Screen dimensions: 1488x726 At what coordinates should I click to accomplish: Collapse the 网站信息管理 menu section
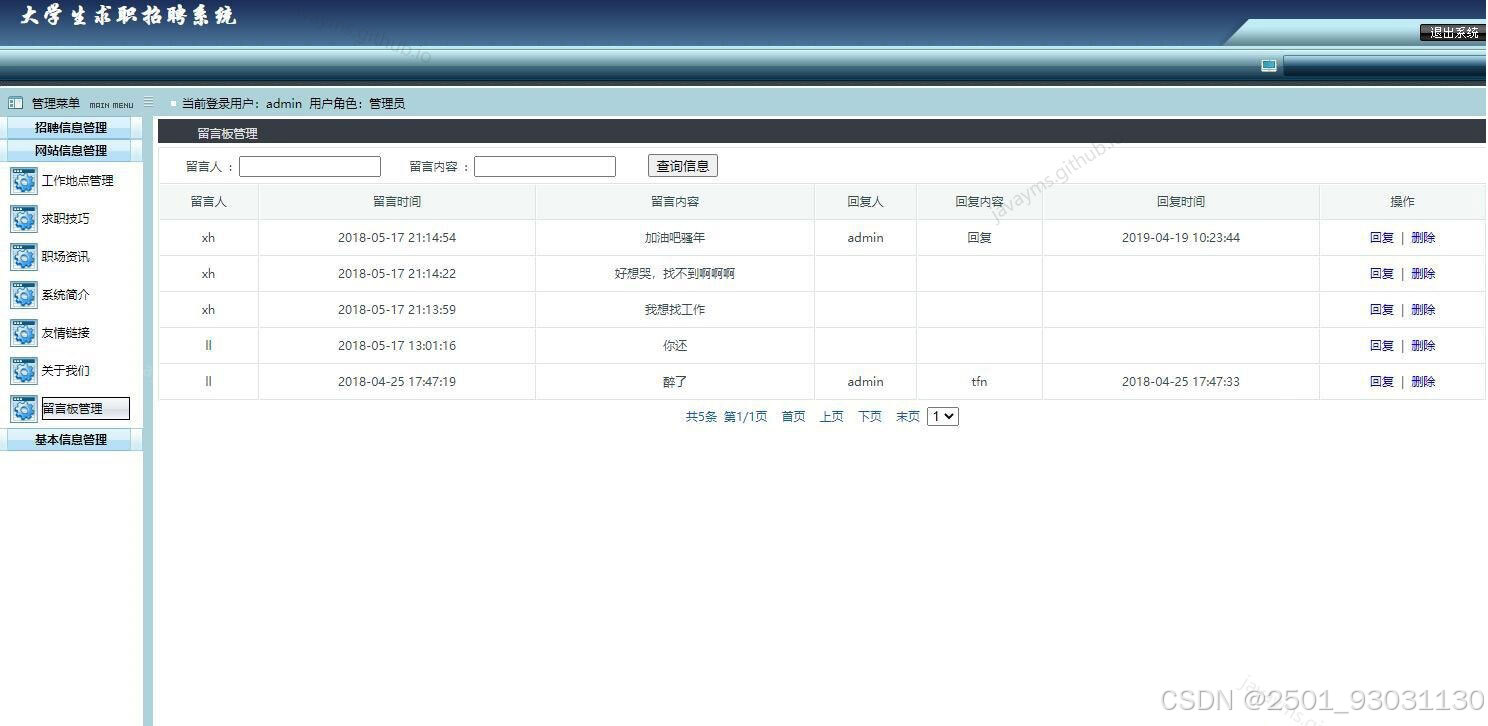tap(71, 151)
